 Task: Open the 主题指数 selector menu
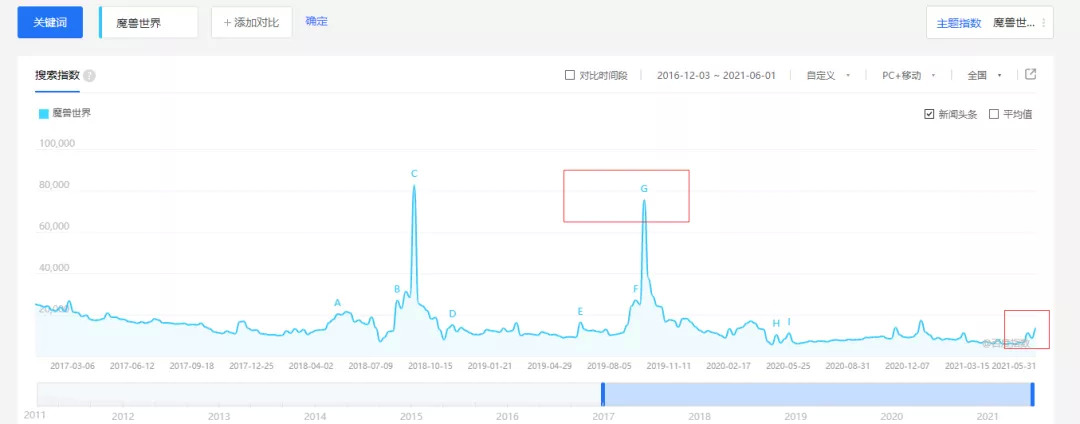point(990,23)
